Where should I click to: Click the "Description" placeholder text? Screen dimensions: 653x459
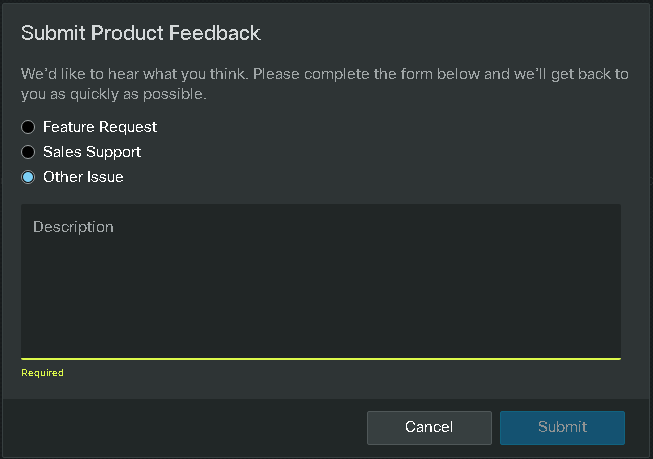[73, 227]
